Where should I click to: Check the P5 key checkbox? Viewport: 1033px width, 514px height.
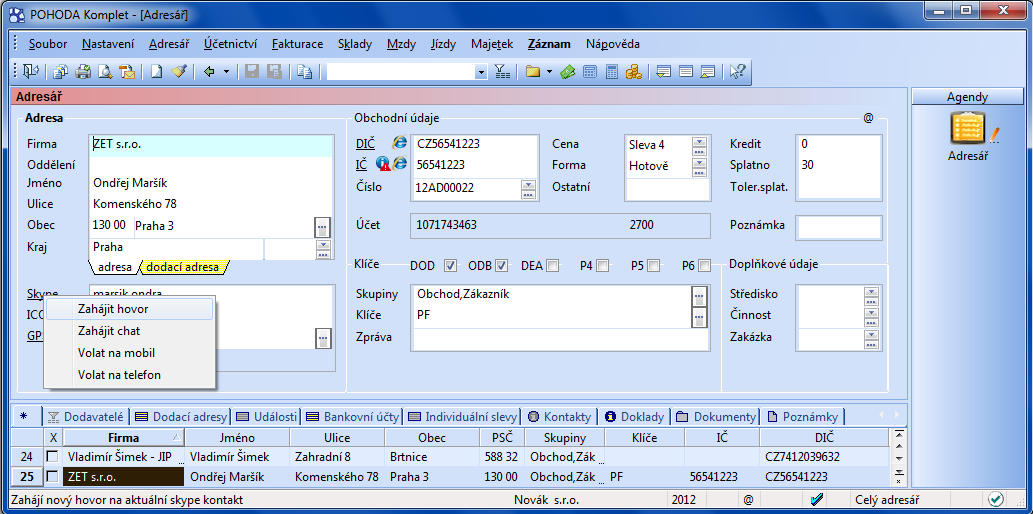tap(653, 266)
